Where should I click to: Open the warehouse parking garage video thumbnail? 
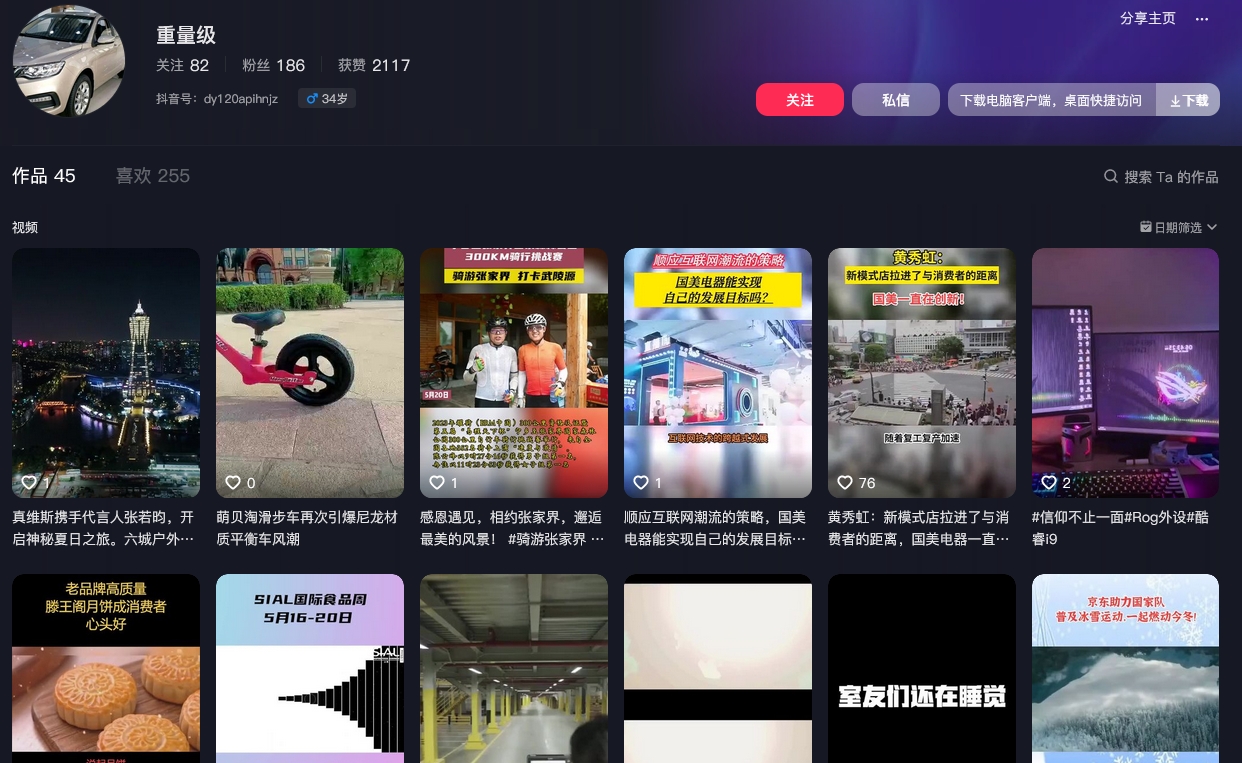514,668
